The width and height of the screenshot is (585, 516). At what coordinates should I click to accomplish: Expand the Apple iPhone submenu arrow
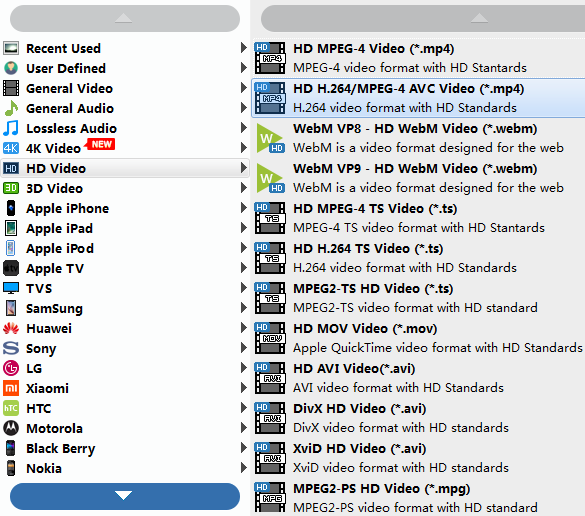coord(244,208)
